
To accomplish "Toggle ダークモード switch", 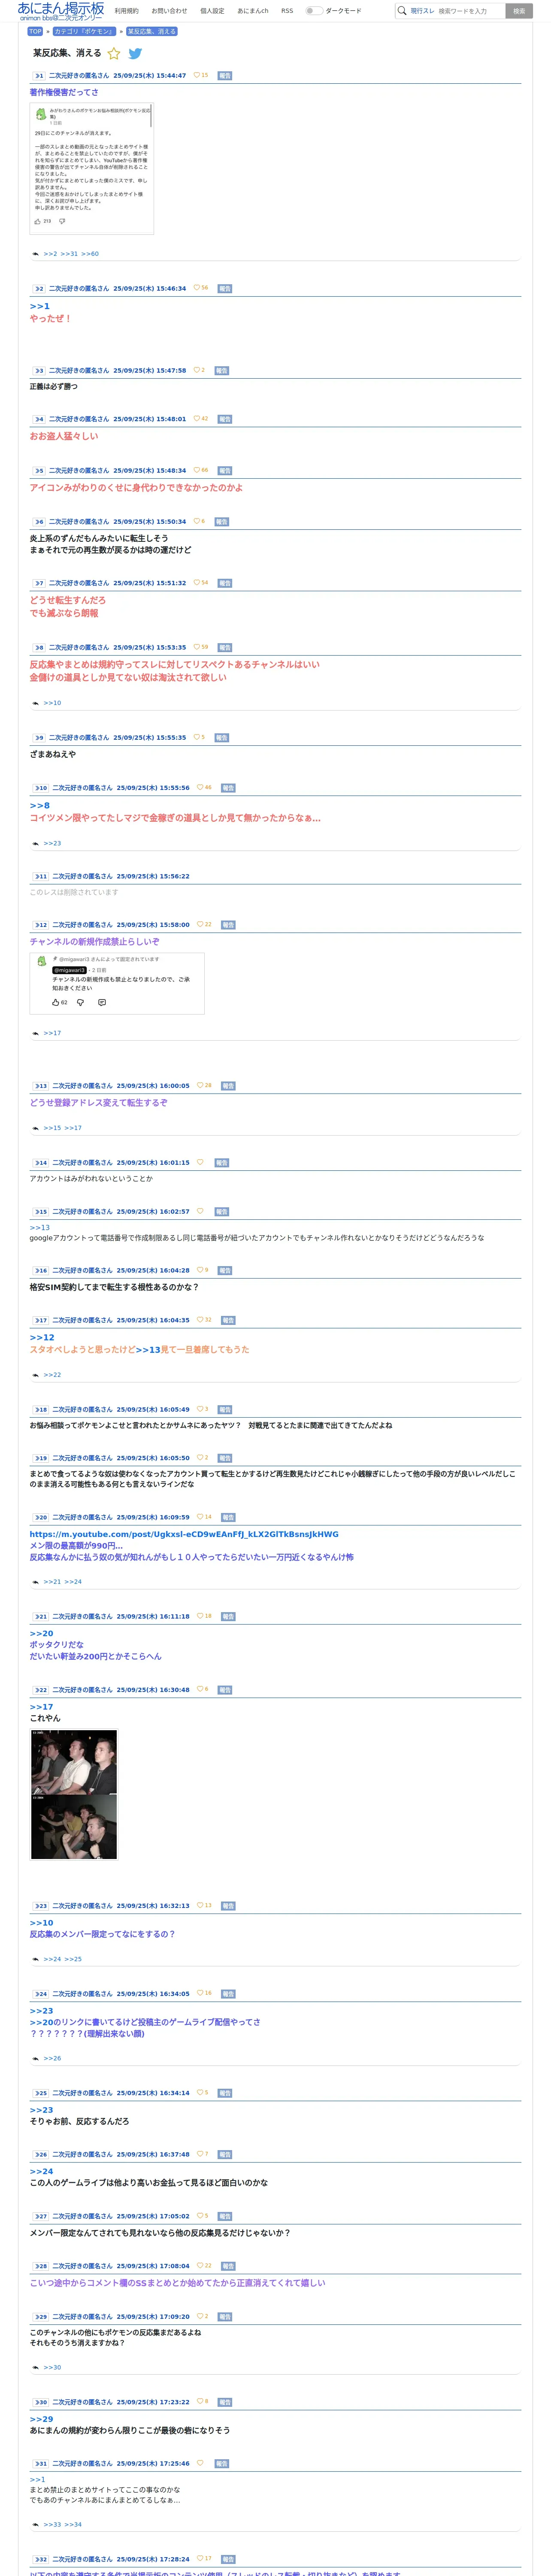I will coord(314,11).
